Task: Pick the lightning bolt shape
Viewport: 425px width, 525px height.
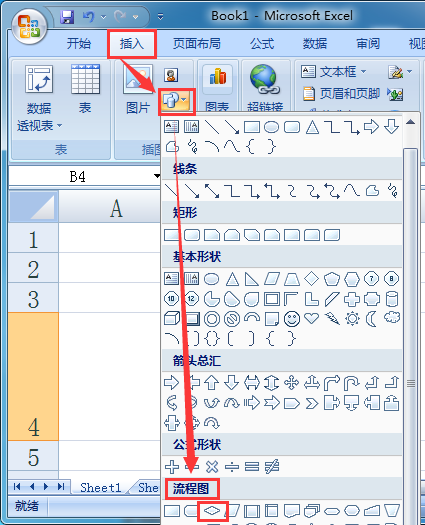Action: click(x=332, y=318)
